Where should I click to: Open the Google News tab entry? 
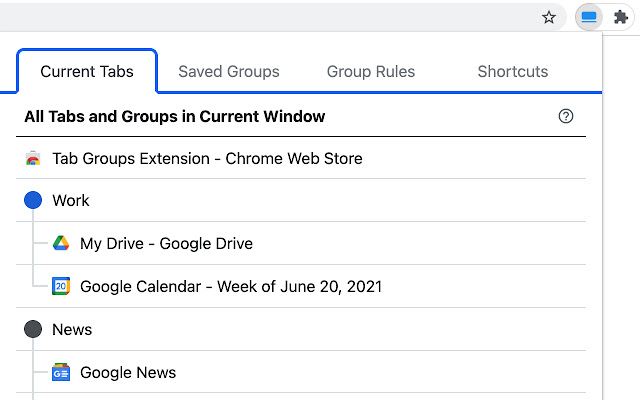[x=128, y=372]
